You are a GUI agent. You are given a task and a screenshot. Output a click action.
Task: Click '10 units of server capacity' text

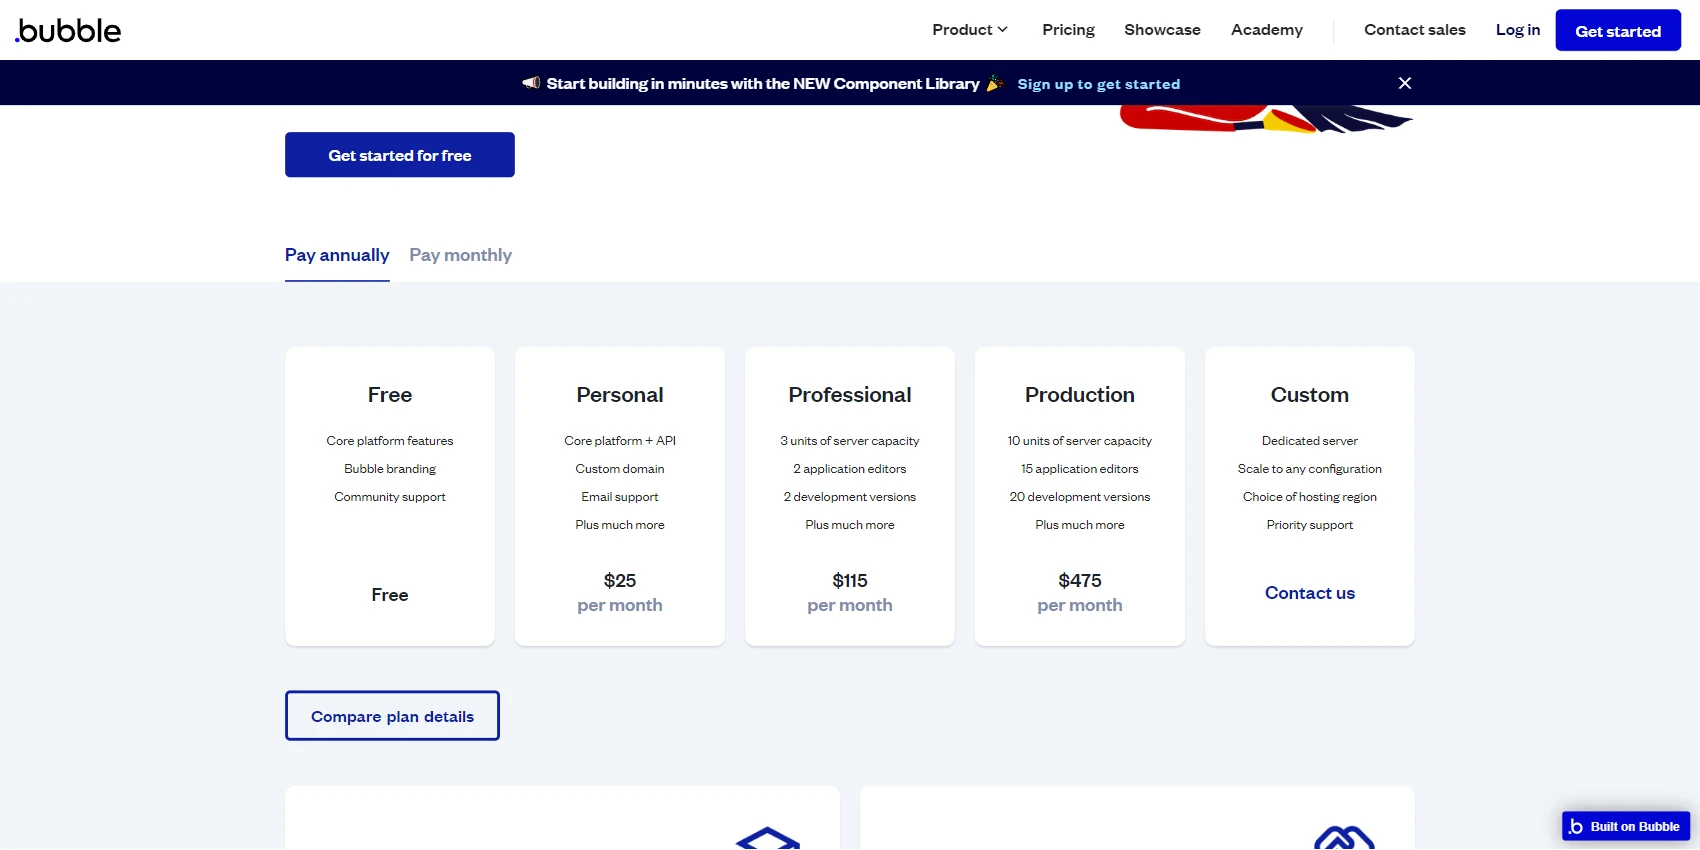point(1080,441)
